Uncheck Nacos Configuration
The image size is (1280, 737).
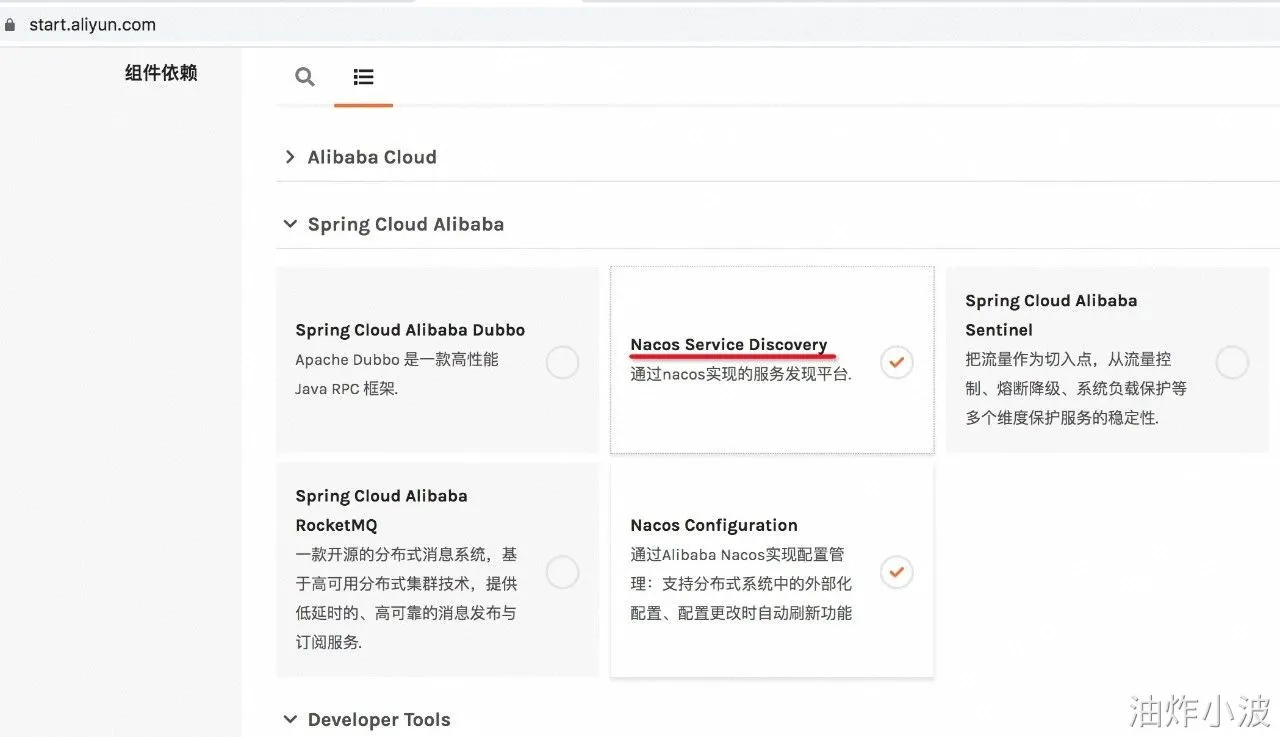coord(897,572)
